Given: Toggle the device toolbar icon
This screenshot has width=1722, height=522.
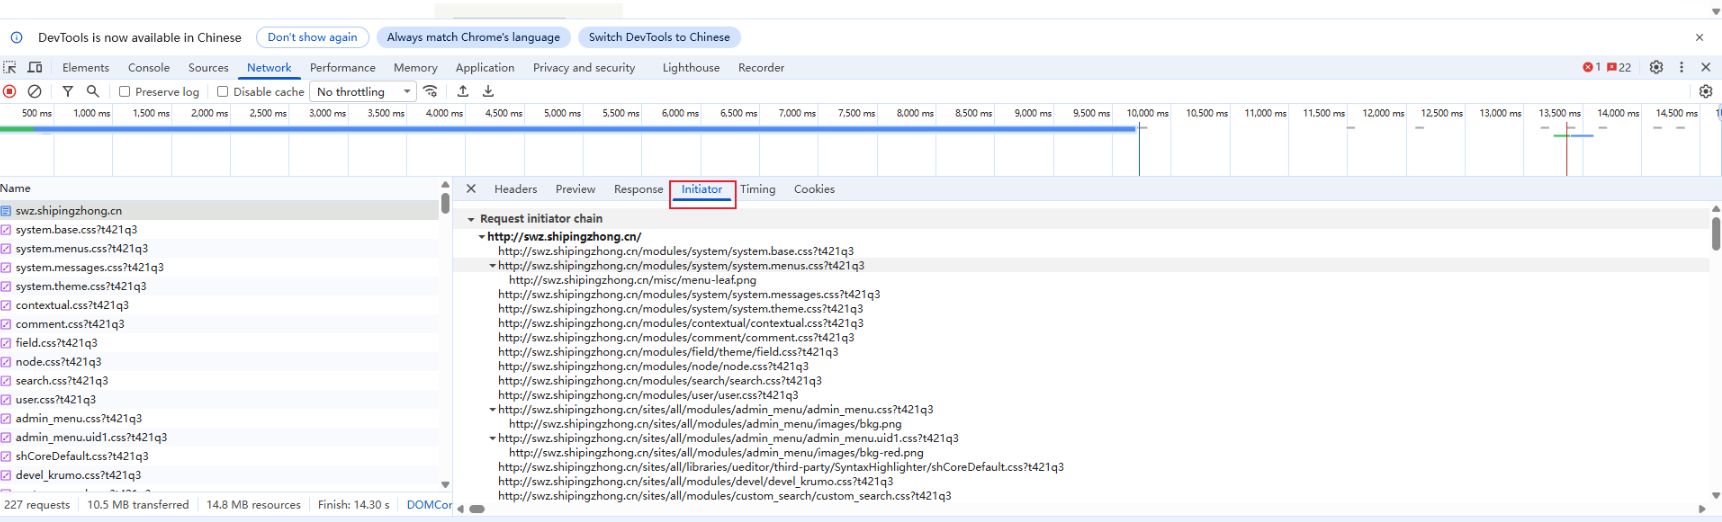Looking at the screenshot, I should tap(35, 67).
